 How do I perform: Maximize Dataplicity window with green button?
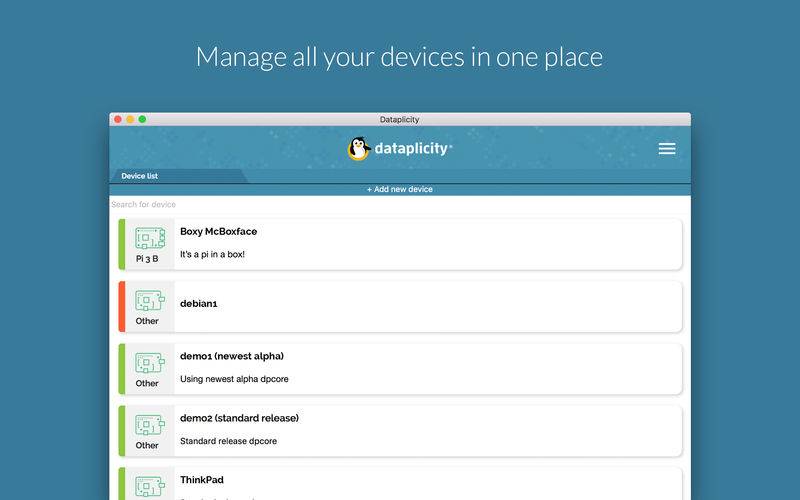click(142, 119)
